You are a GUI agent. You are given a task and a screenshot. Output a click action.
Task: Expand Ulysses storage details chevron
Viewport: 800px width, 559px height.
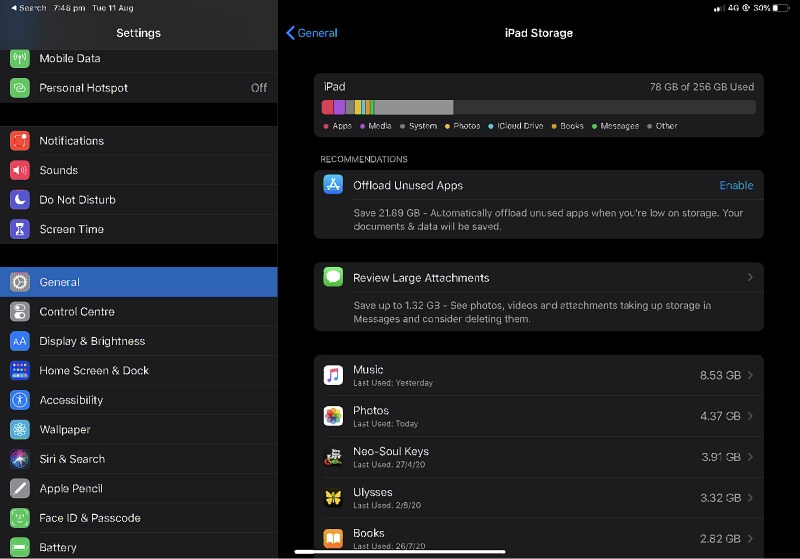pos(750,498)
